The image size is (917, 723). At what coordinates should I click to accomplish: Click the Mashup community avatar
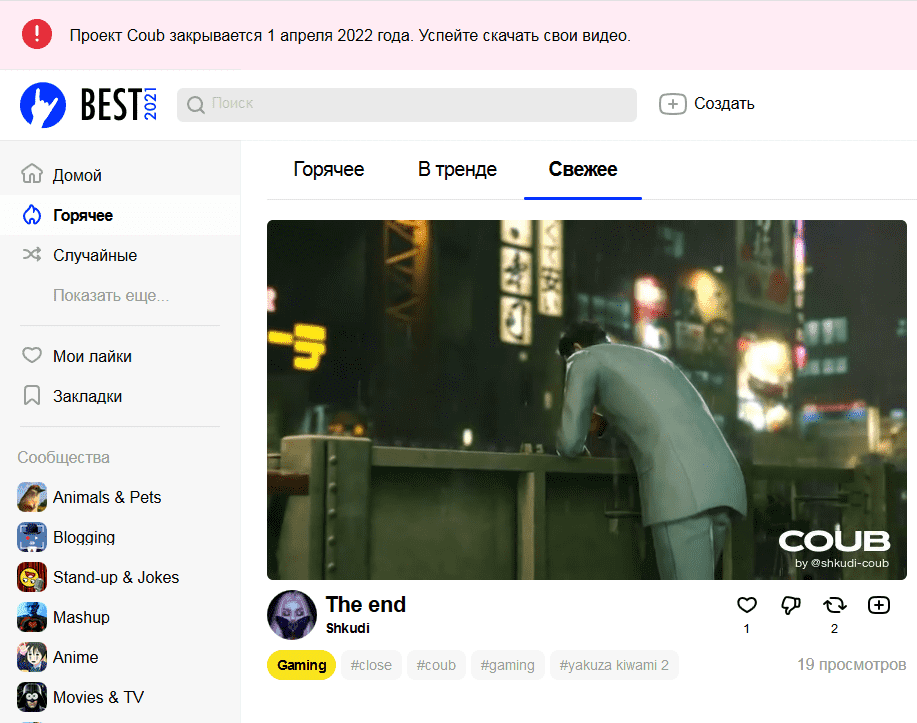click(32, 617)
